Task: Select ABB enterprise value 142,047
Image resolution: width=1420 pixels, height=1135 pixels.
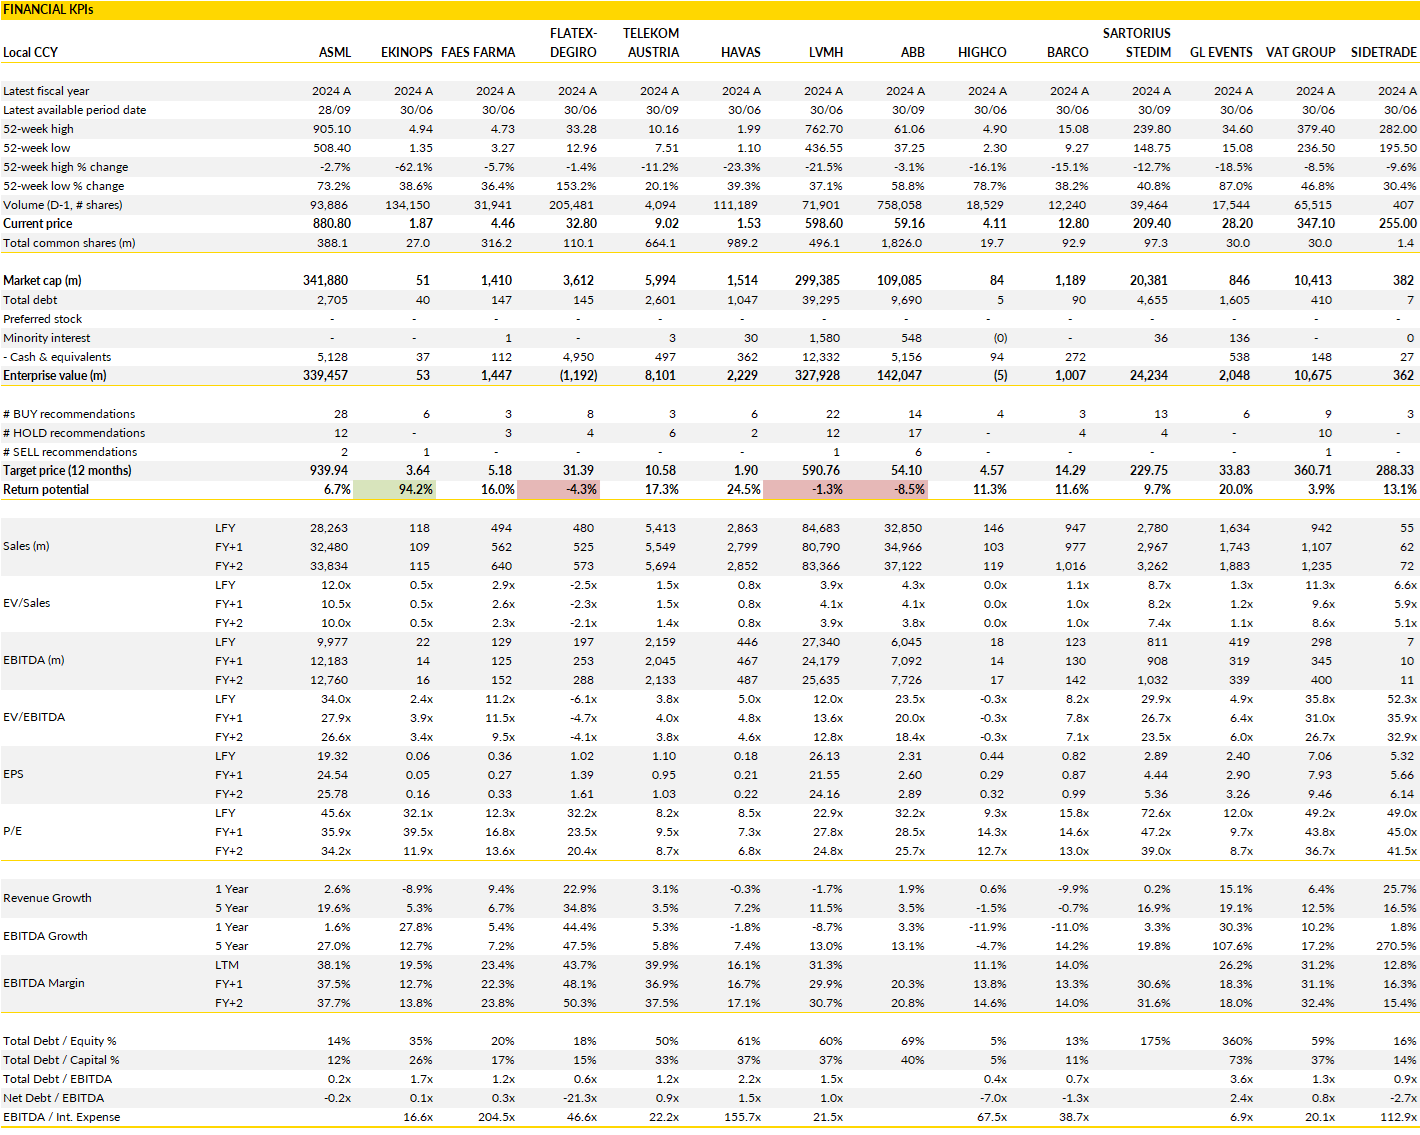Action: point(900,376)
